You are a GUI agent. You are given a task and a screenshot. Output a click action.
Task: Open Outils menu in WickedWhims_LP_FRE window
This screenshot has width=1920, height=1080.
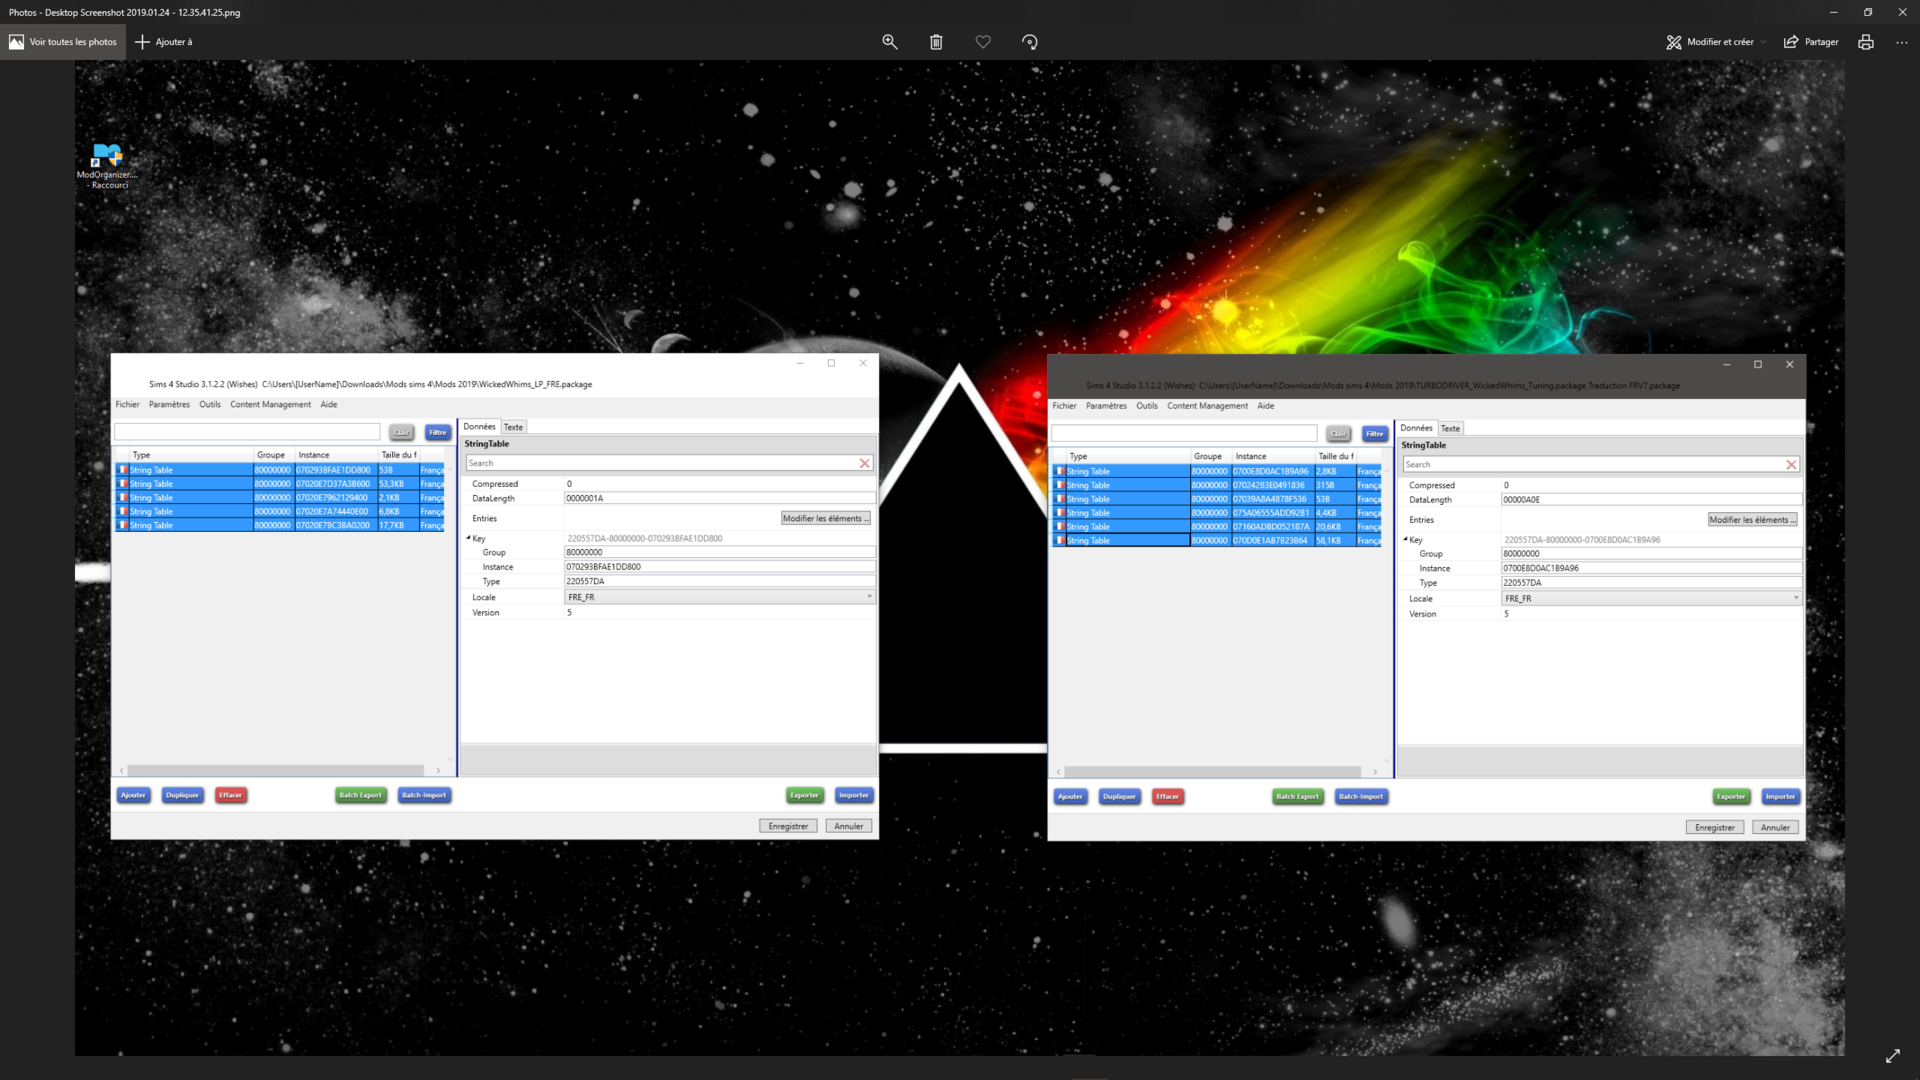210,405
